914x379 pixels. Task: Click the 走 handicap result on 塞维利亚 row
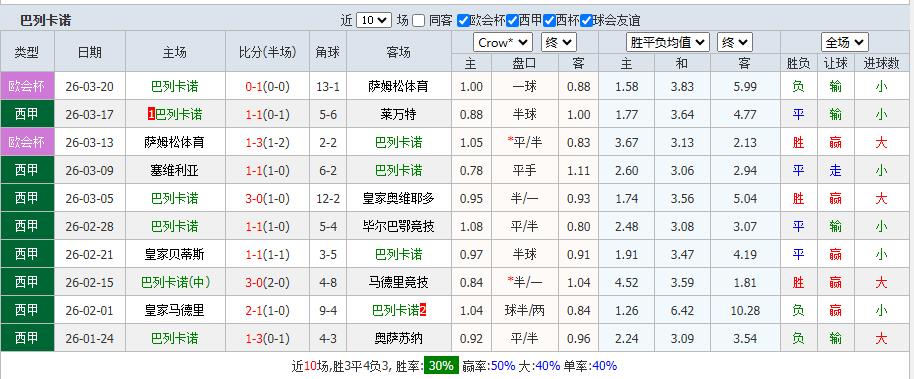(835, 171)
